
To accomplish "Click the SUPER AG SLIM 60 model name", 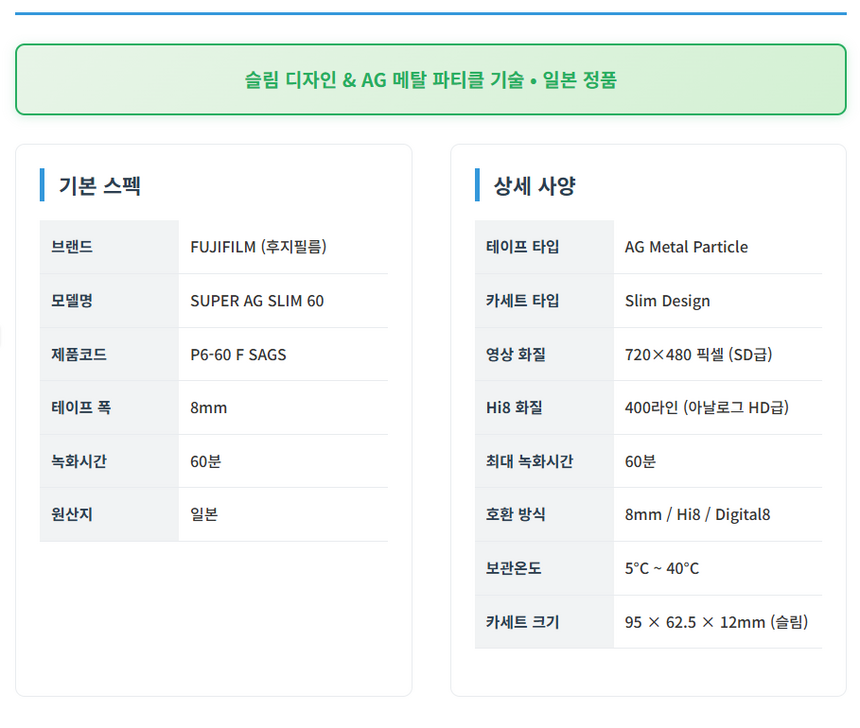I will click(x=257, y=301).
